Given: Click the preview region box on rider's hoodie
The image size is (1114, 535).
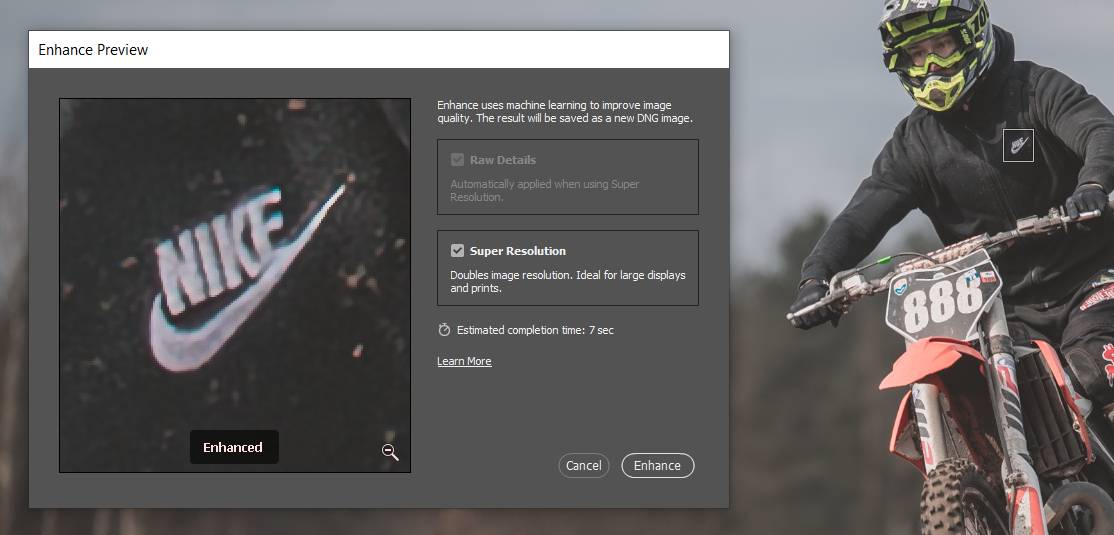Looking at the screenshot, I should (x=1018, y=145).
